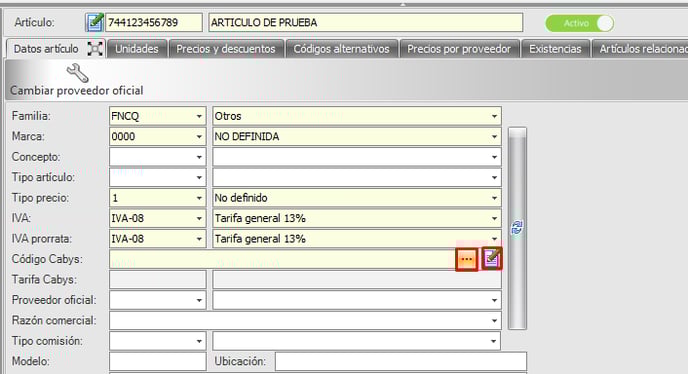Switch to the Unidades tab
This screenshot has height=374, width=688.
pos(136,49)
